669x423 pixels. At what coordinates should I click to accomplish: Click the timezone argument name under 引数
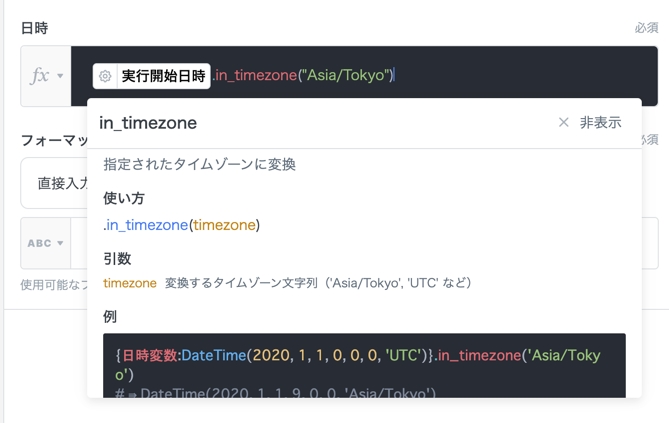[x=130, y=283]
